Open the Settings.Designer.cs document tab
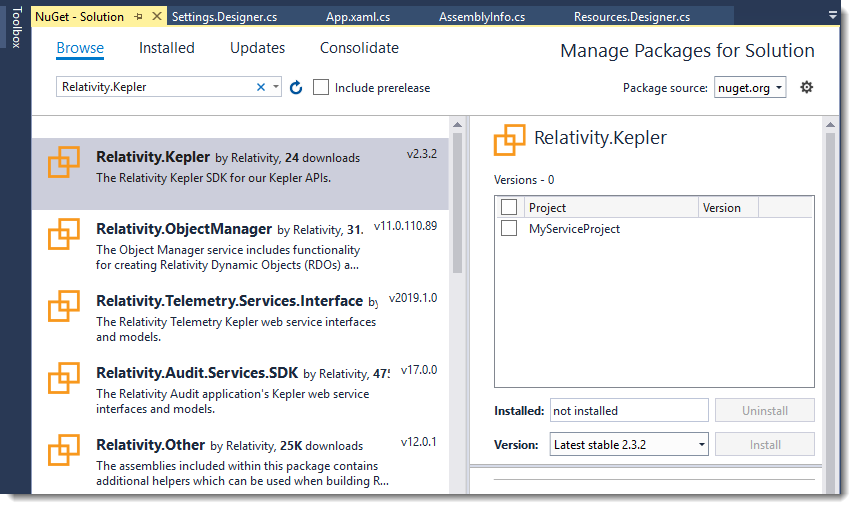The image size is (856, 509). [x=224, y=17]
